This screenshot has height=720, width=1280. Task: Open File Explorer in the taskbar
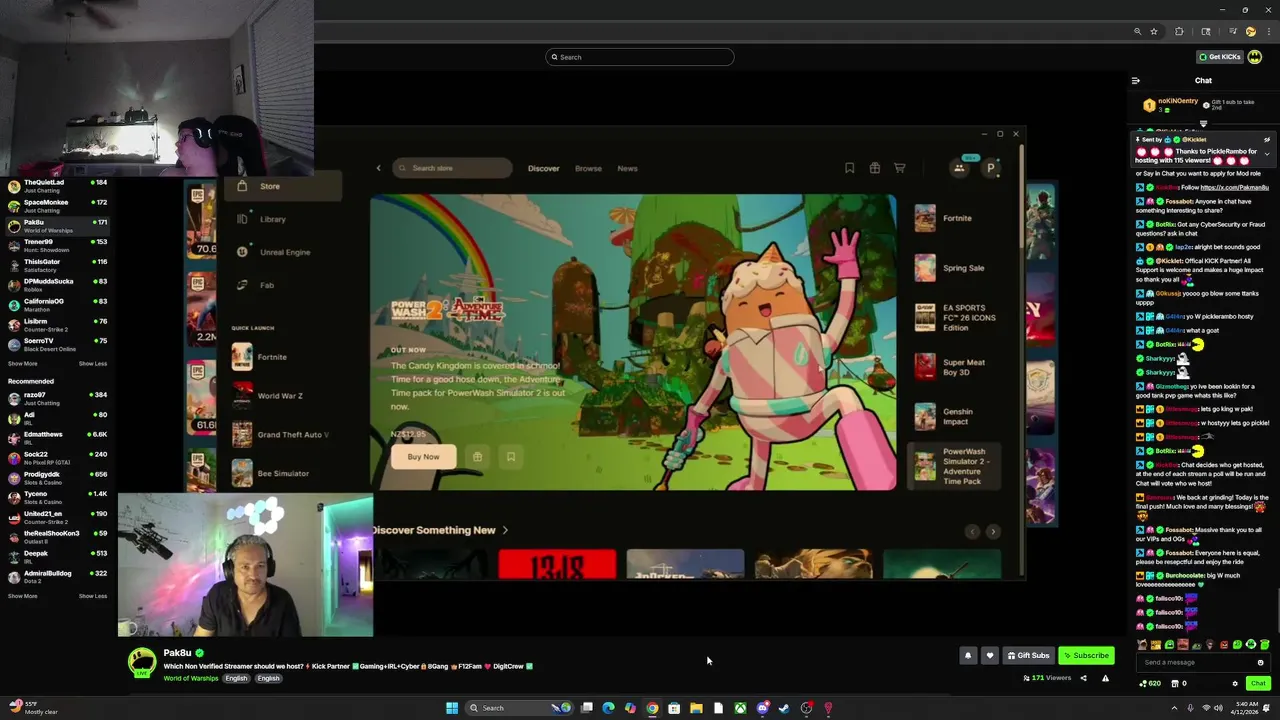696,708
